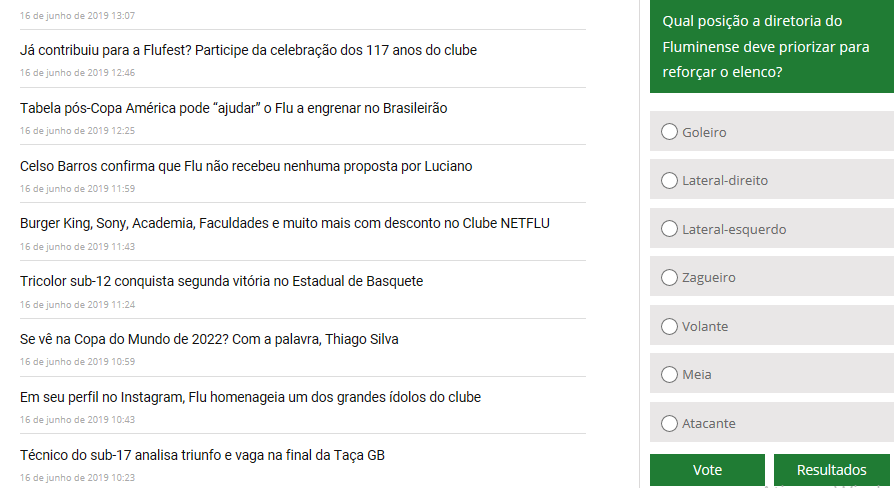This screenshot has width=894, height=488.
Task: Click timestamp 16 de junho 12:46
Action: tap(78, 72)
